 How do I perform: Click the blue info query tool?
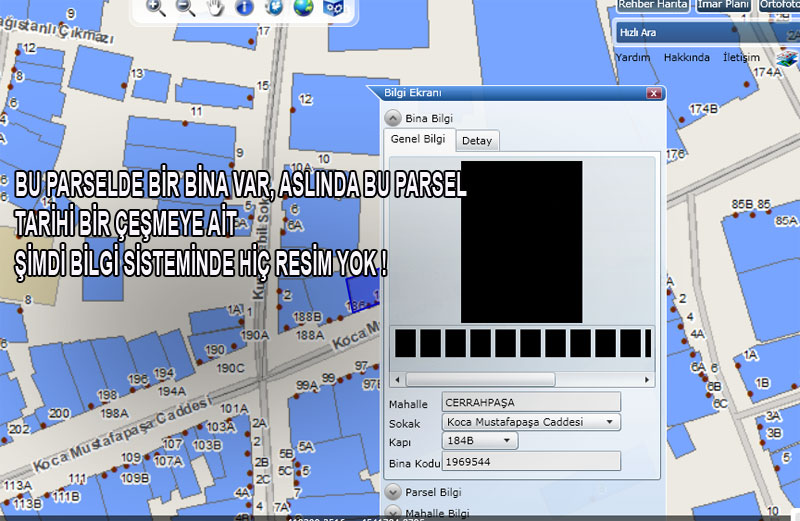click(244, 8)
